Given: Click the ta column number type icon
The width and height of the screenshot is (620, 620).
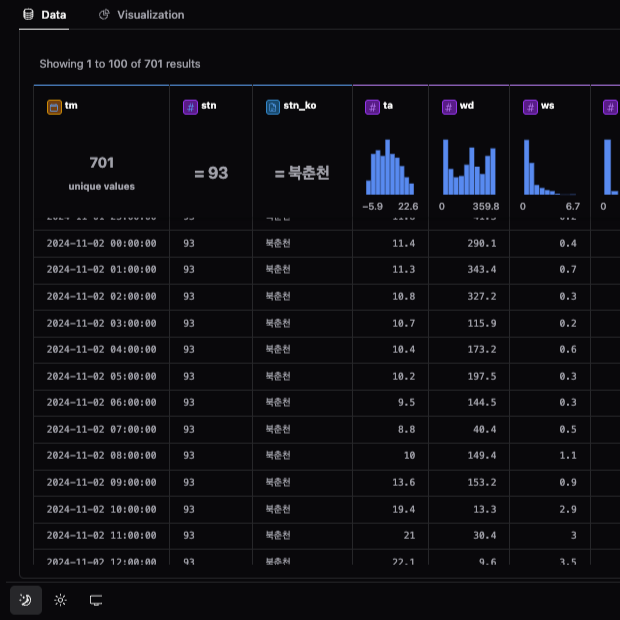Looking at the screenshot, I should coord(372,106).
